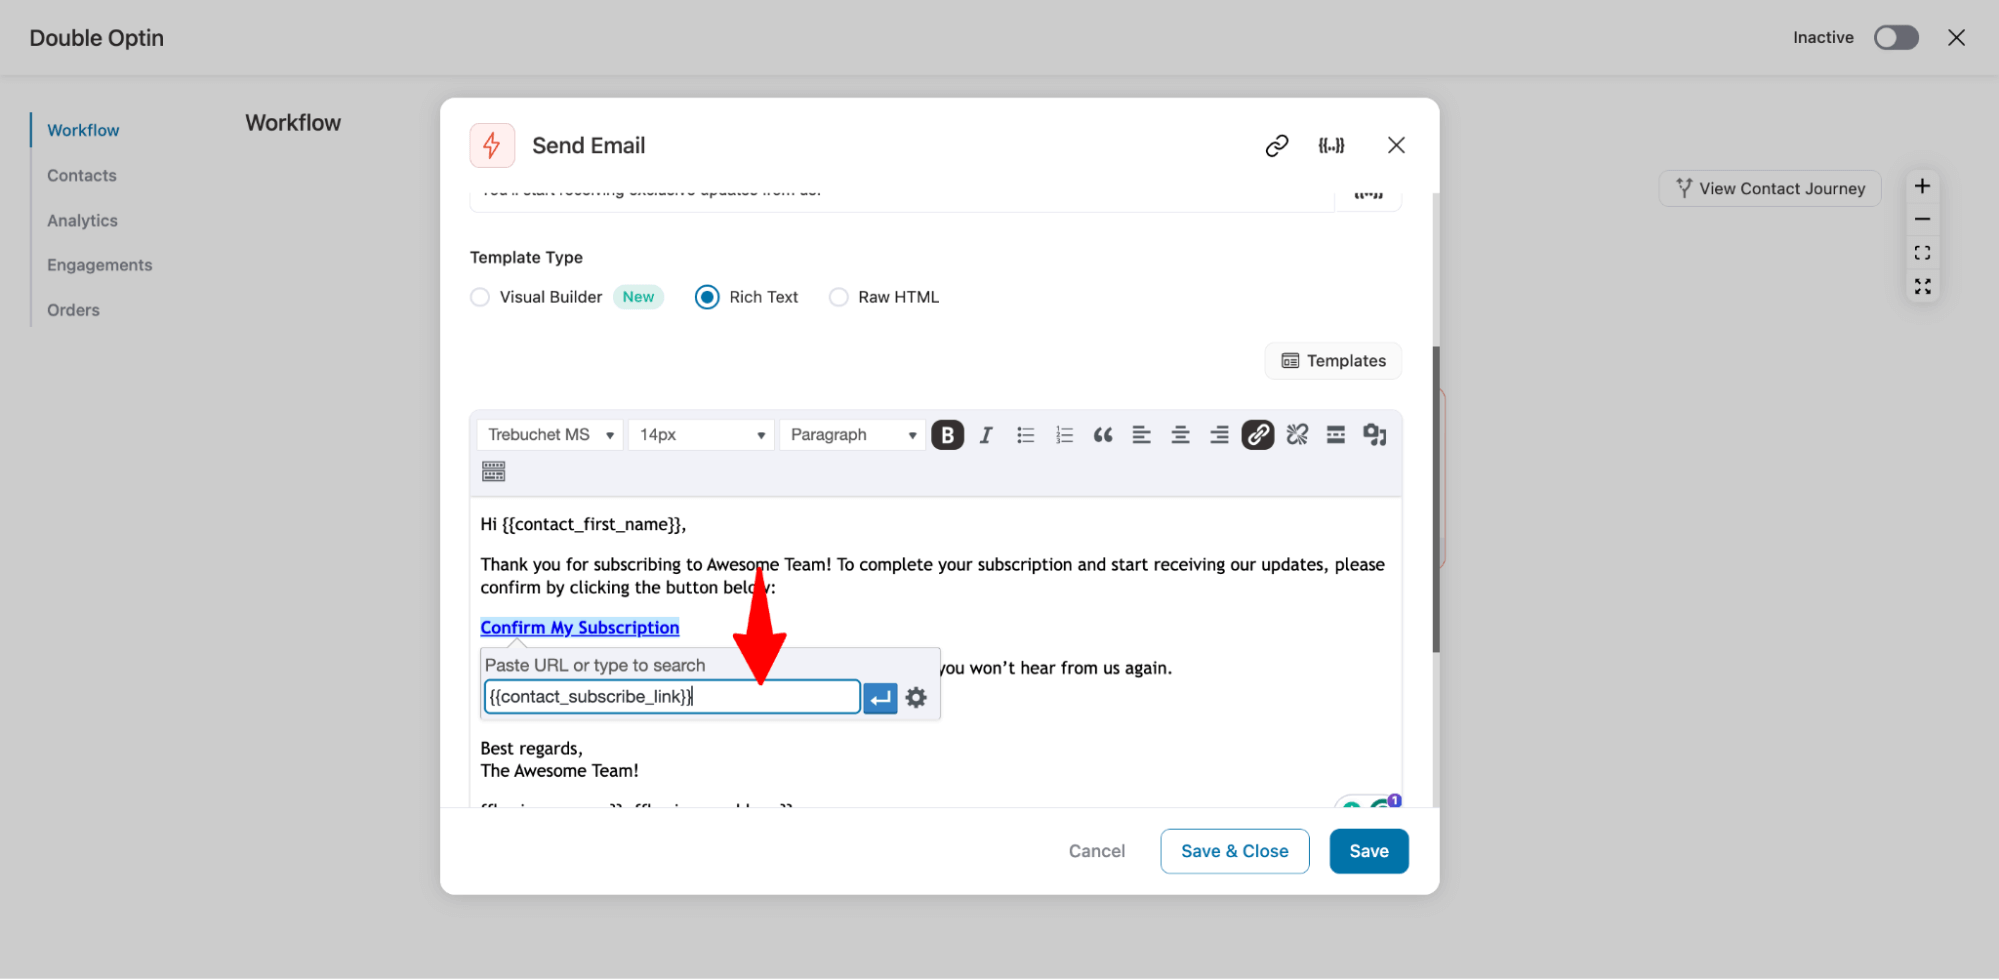Align text left
Screen dimensions: 1999x980
[x=1141, y=435]
